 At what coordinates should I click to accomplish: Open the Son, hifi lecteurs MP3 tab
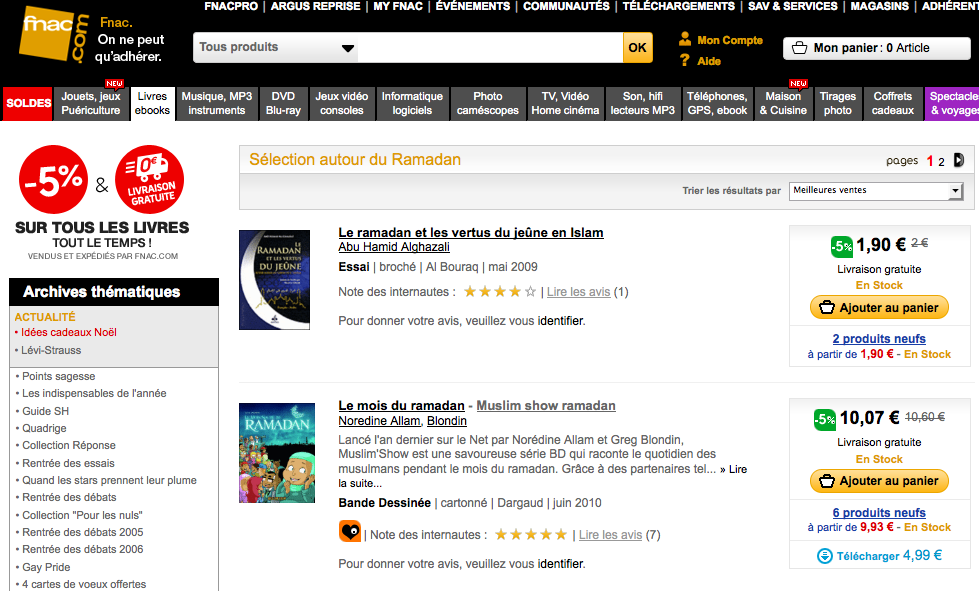642,103
